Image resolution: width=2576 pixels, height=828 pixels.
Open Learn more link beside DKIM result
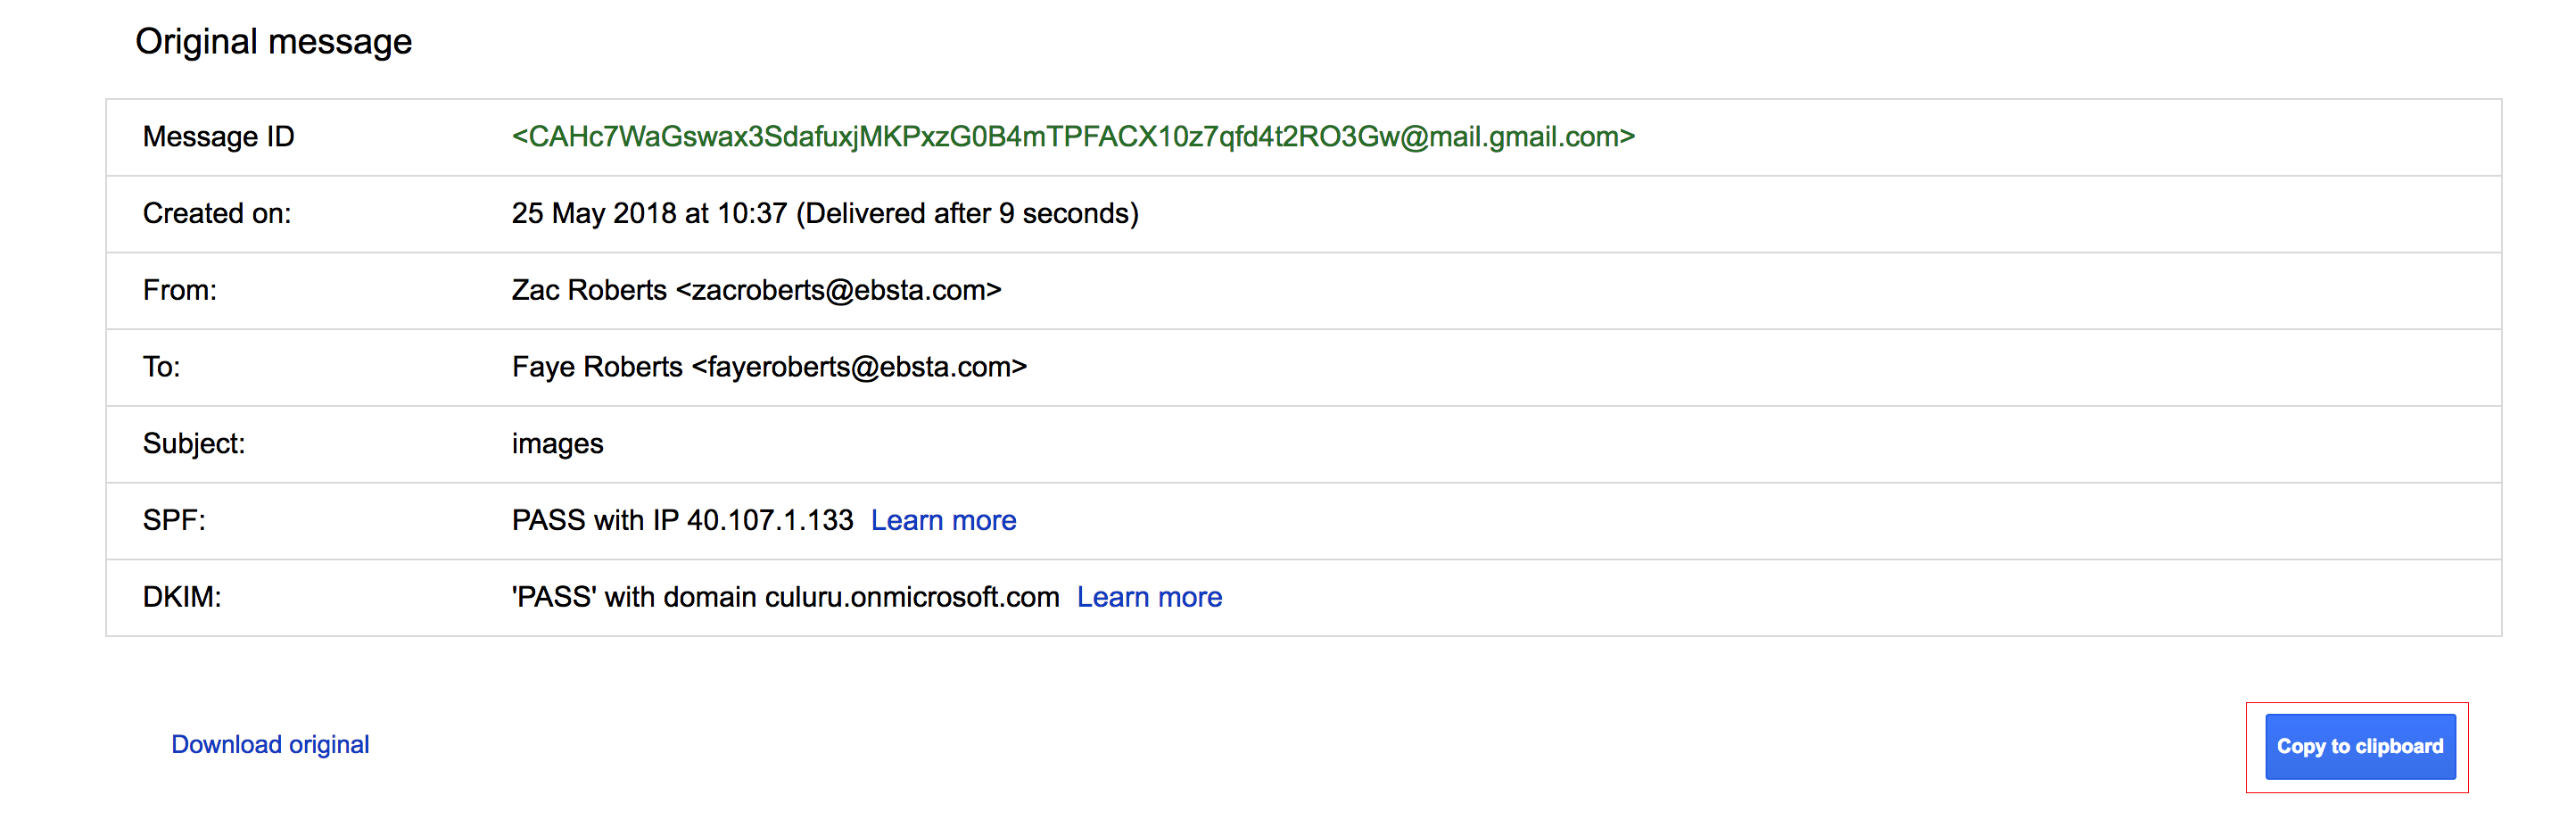tap(1149, 597)
